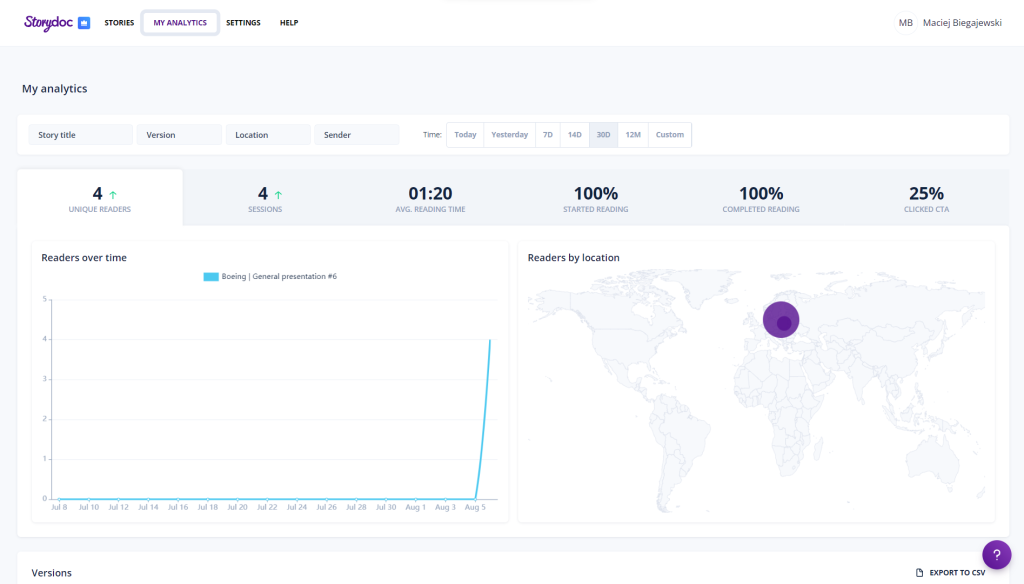Image resolution: width=1024 pixels, height=584 pixels.
Task: Select the 7D time range
Action: coord(547,135)
